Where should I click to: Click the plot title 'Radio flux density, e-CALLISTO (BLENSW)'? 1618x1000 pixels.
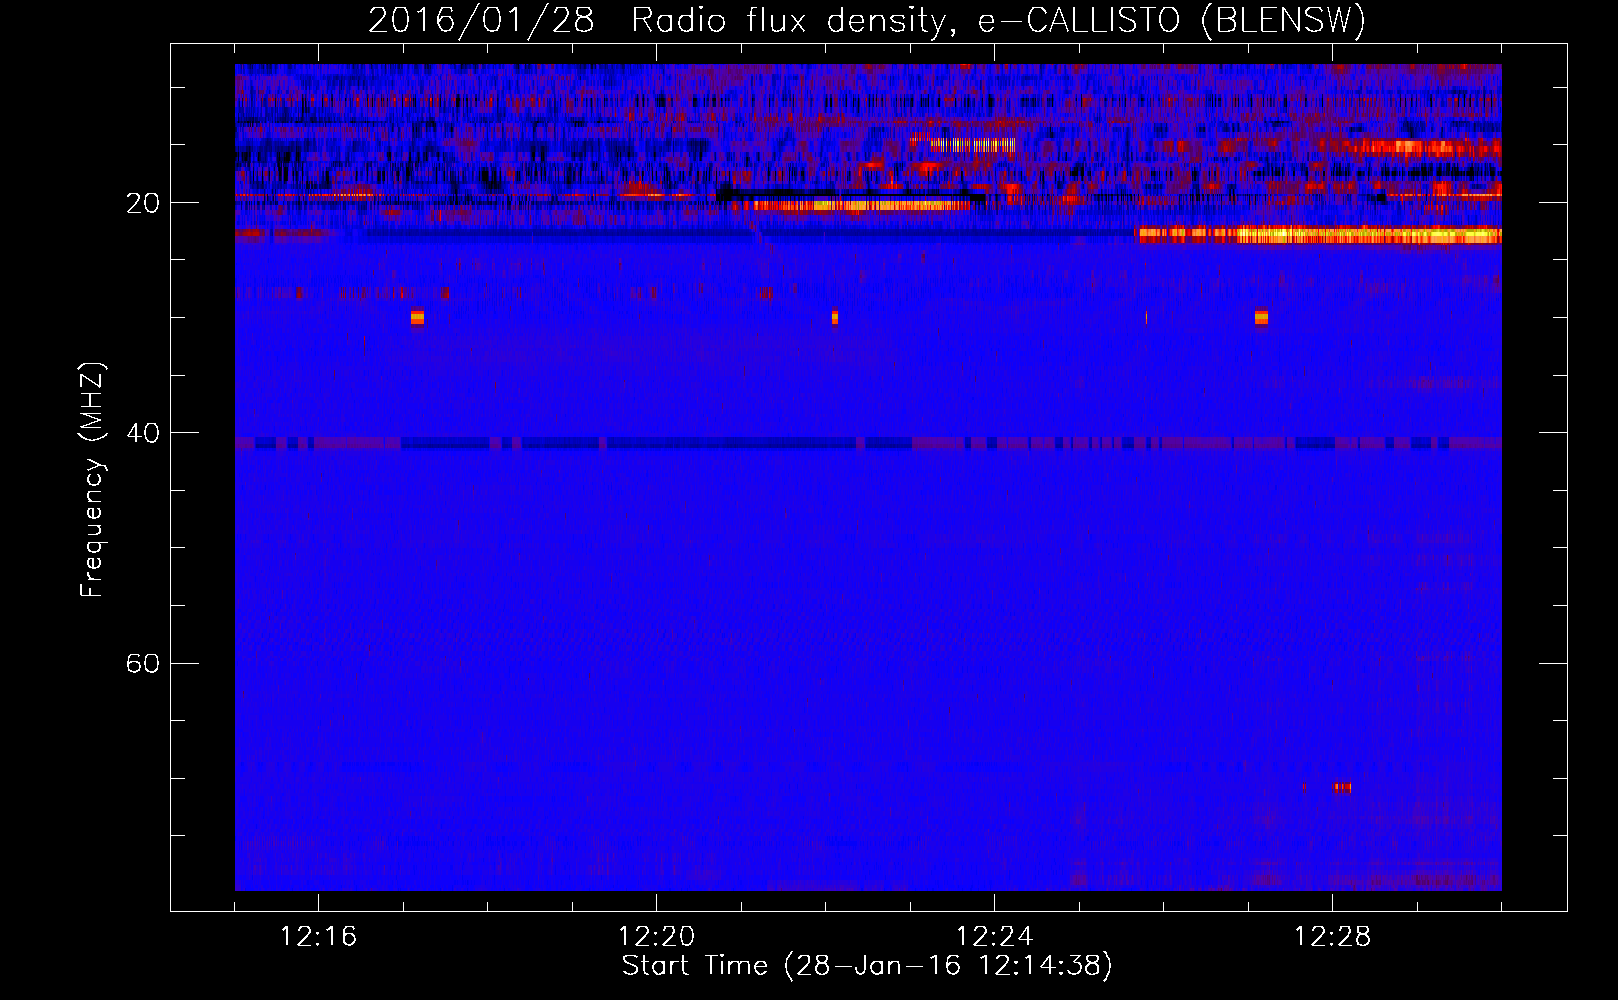tap(998, 21)
